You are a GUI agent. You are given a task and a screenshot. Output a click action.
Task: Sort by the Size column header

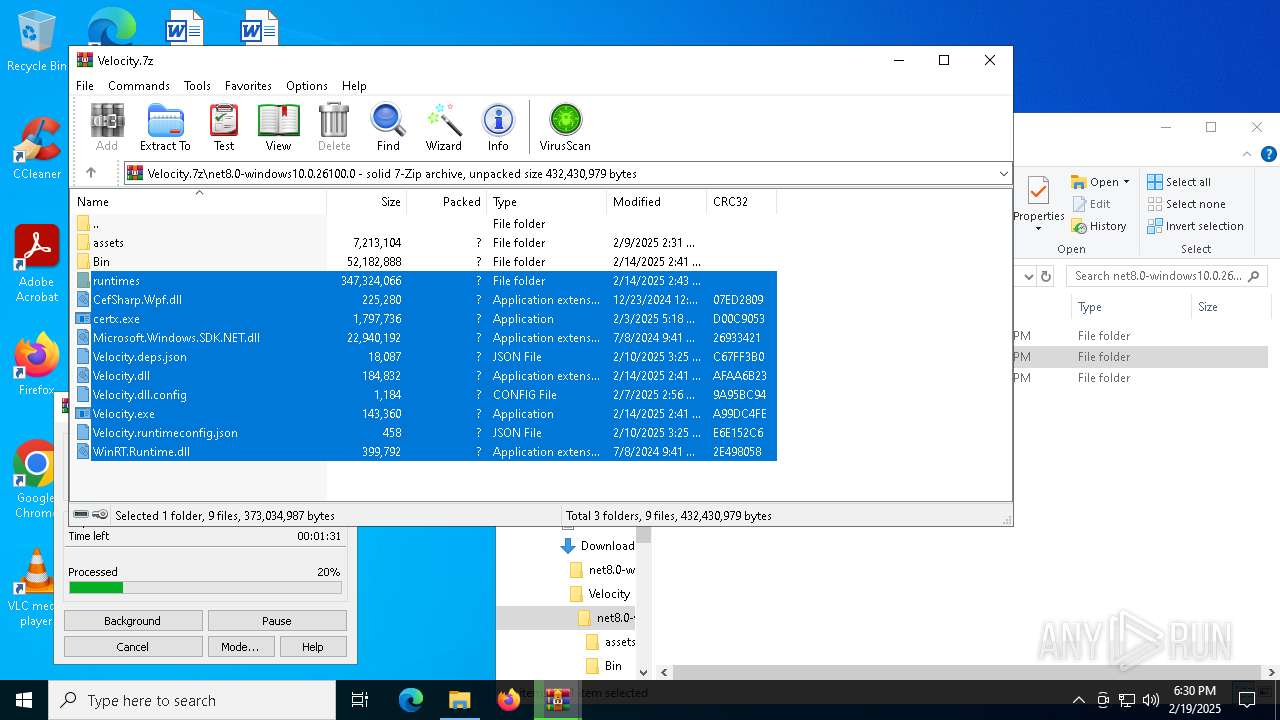(366, 202)
